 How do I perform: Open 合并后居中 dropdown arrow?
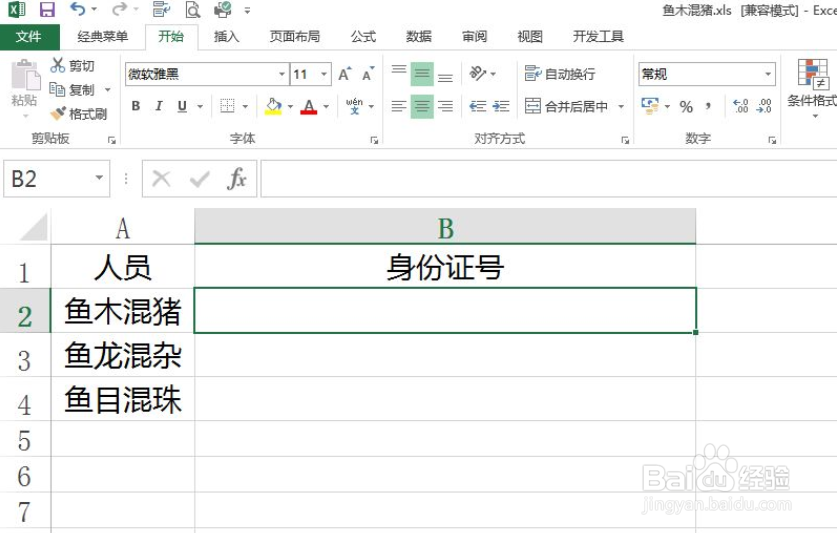point(621,106)
